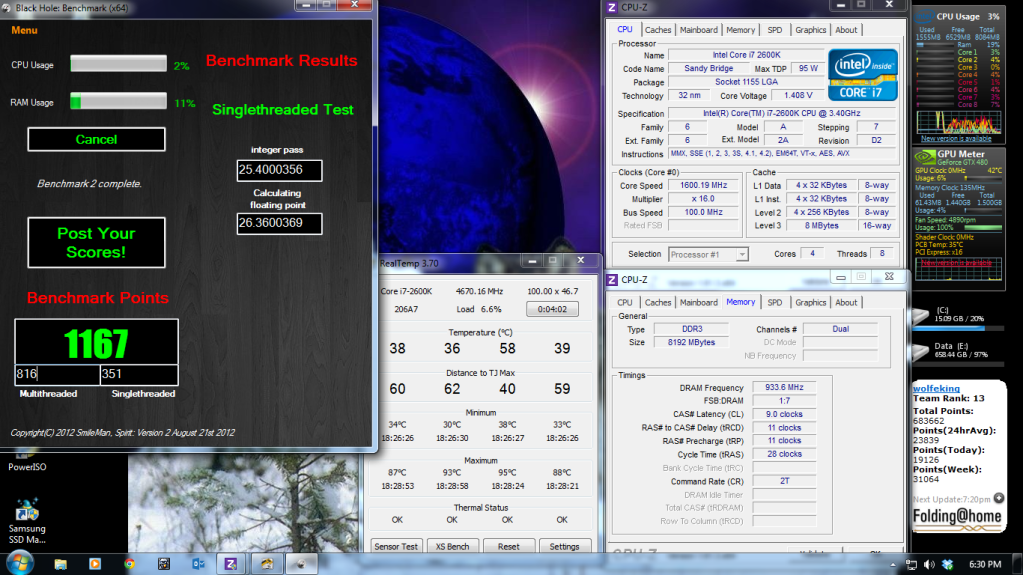The height and width of the screenshot is (575, 1023).
Task: Select the DRAM Frequency value 933.6 MHz
Action: pos(784,388)
